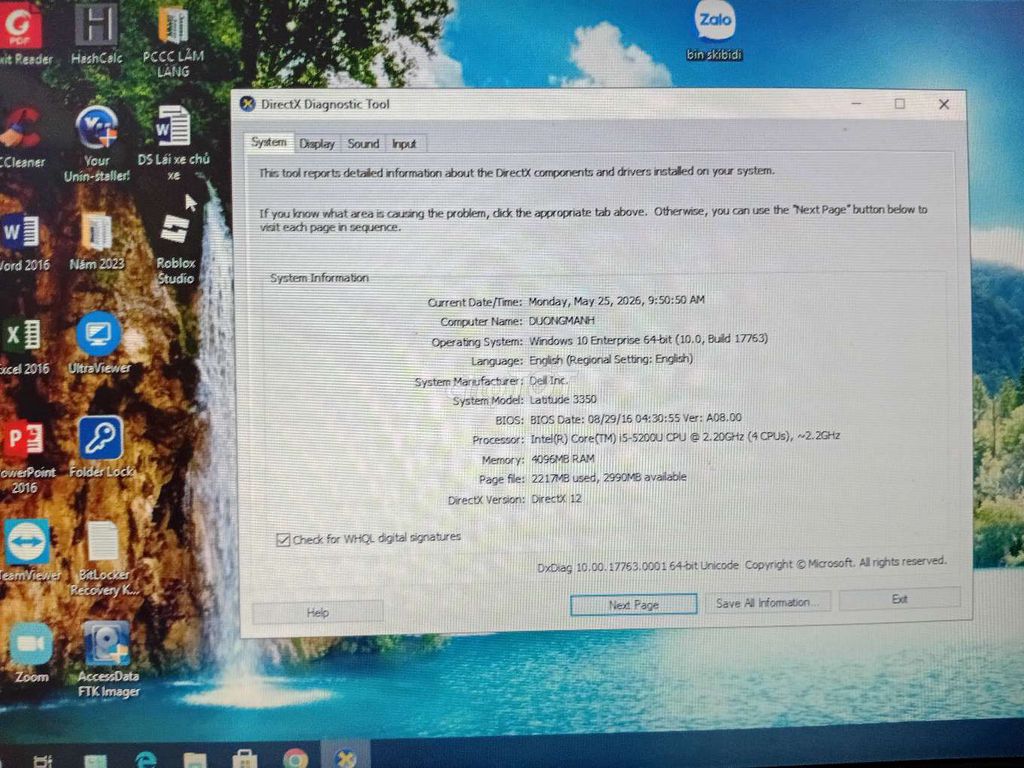Viewport: 1024px width, 768px height.
Task: Click the Language value English
Action: point(611,359)
